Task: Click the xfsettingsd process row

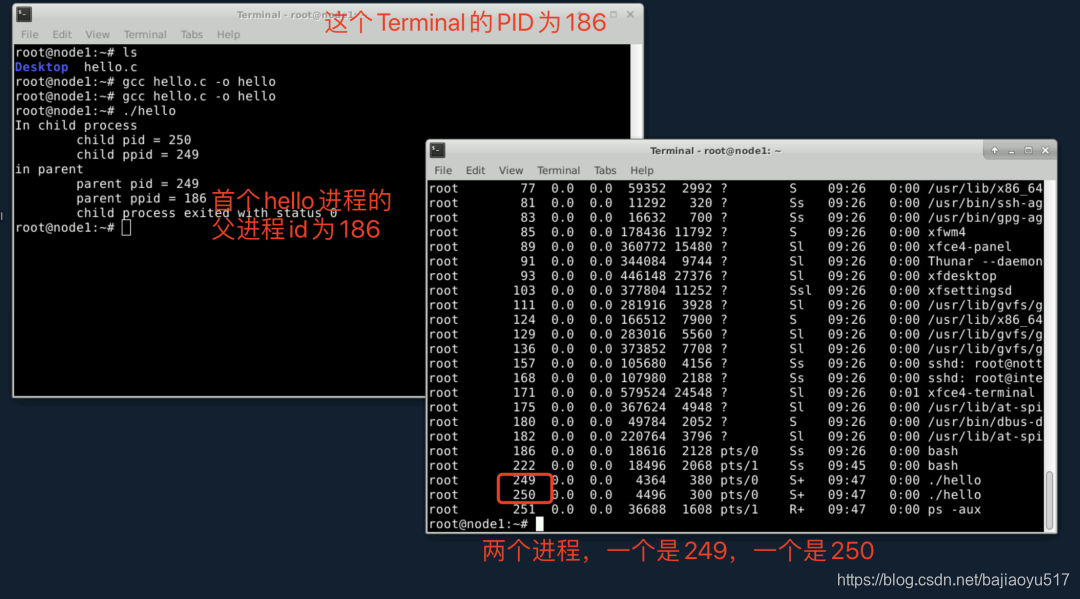Action: point(736,291)
